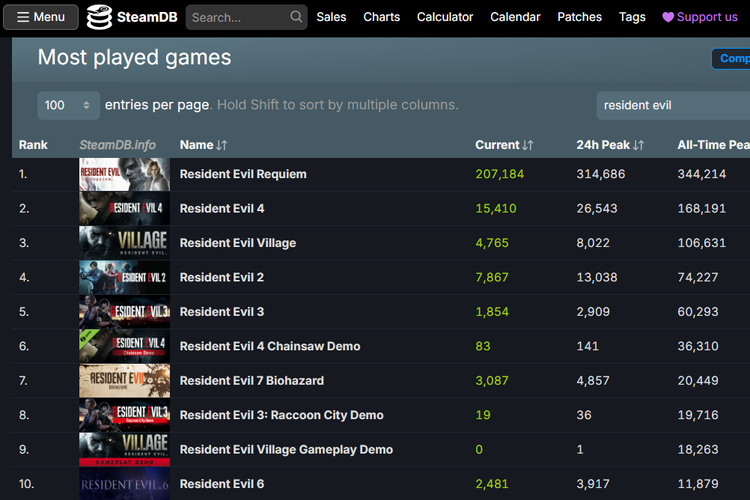Open the Resident Evil 2 name link
Viewport: 750px width, 500px height.
point(222,278)
